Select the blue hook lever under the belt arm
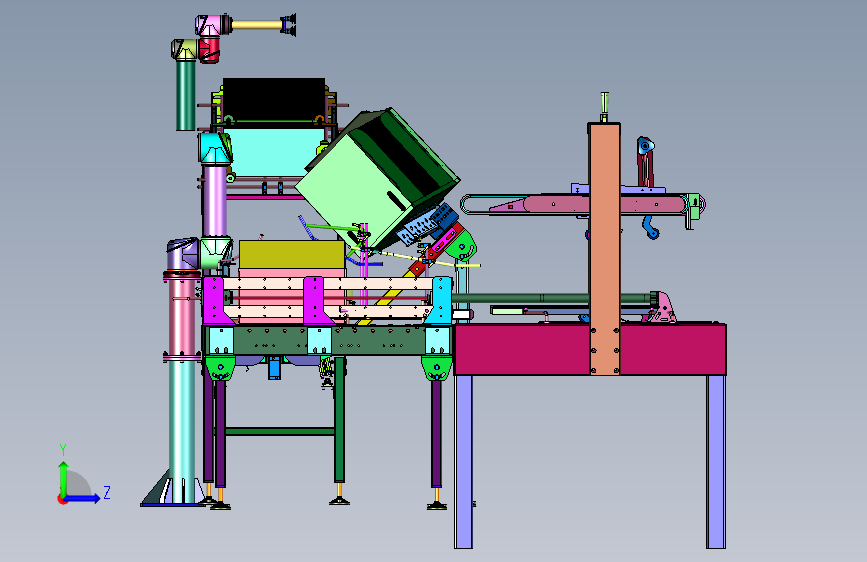Screen dimensions: 867x562 tap(650, 228)
